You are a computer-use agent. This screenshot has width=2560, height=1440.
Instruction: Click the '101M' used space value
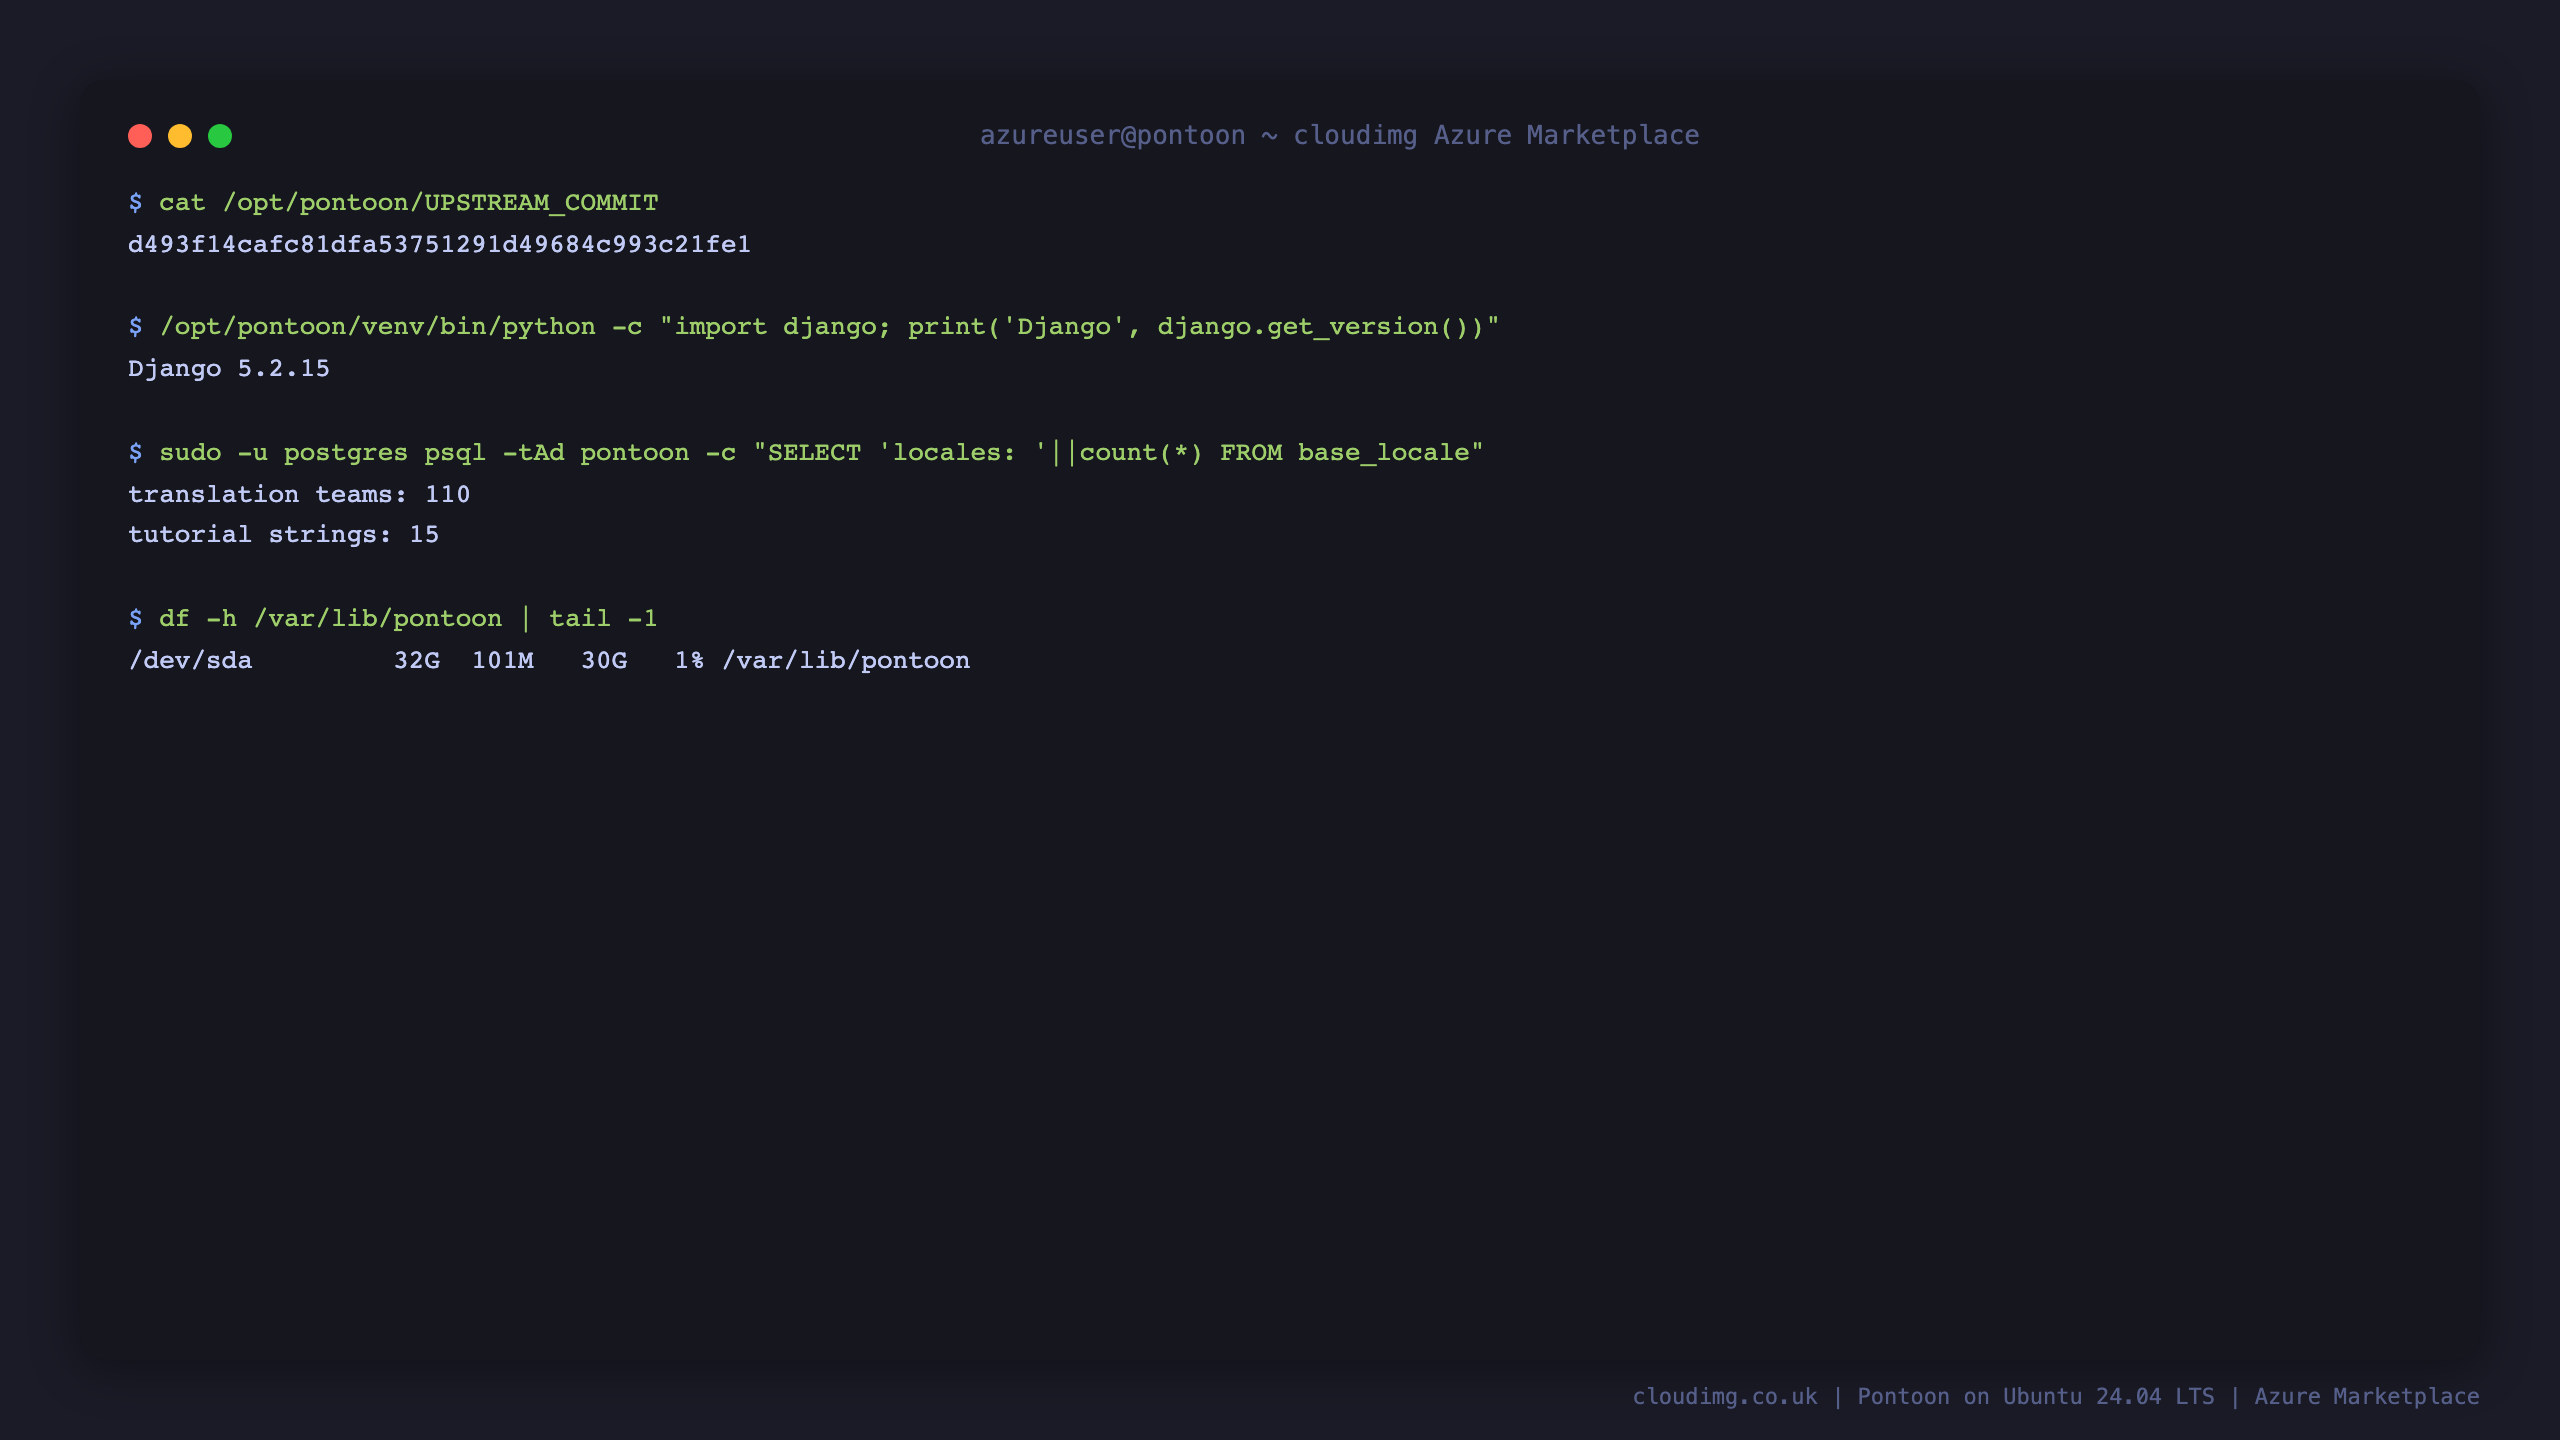click(x=503, y=661)
